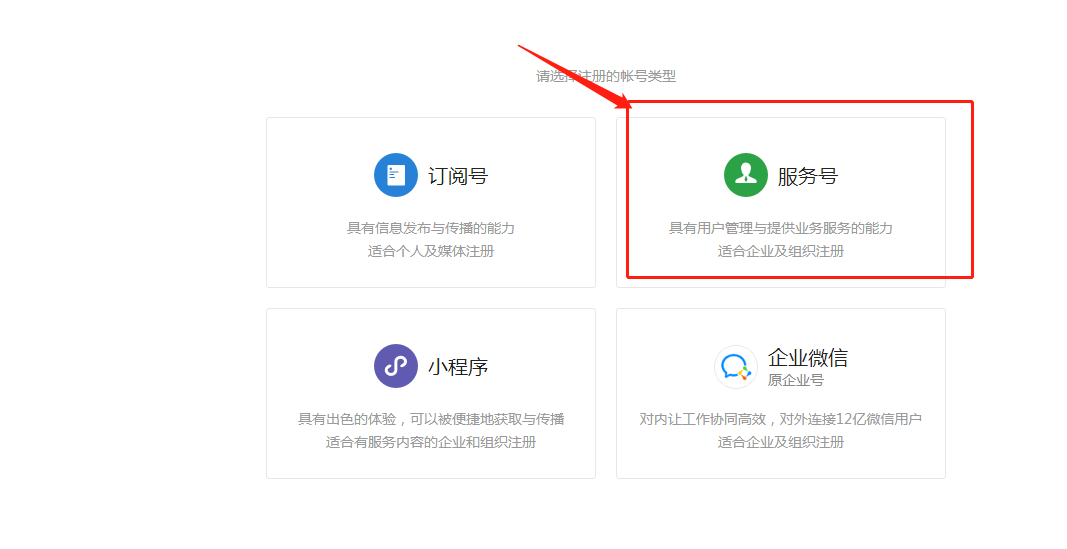Viewport: 1067px width, 549px height.
Task: Click the 请选择注册的帐号类型 heading
Action: click(606, 76)
